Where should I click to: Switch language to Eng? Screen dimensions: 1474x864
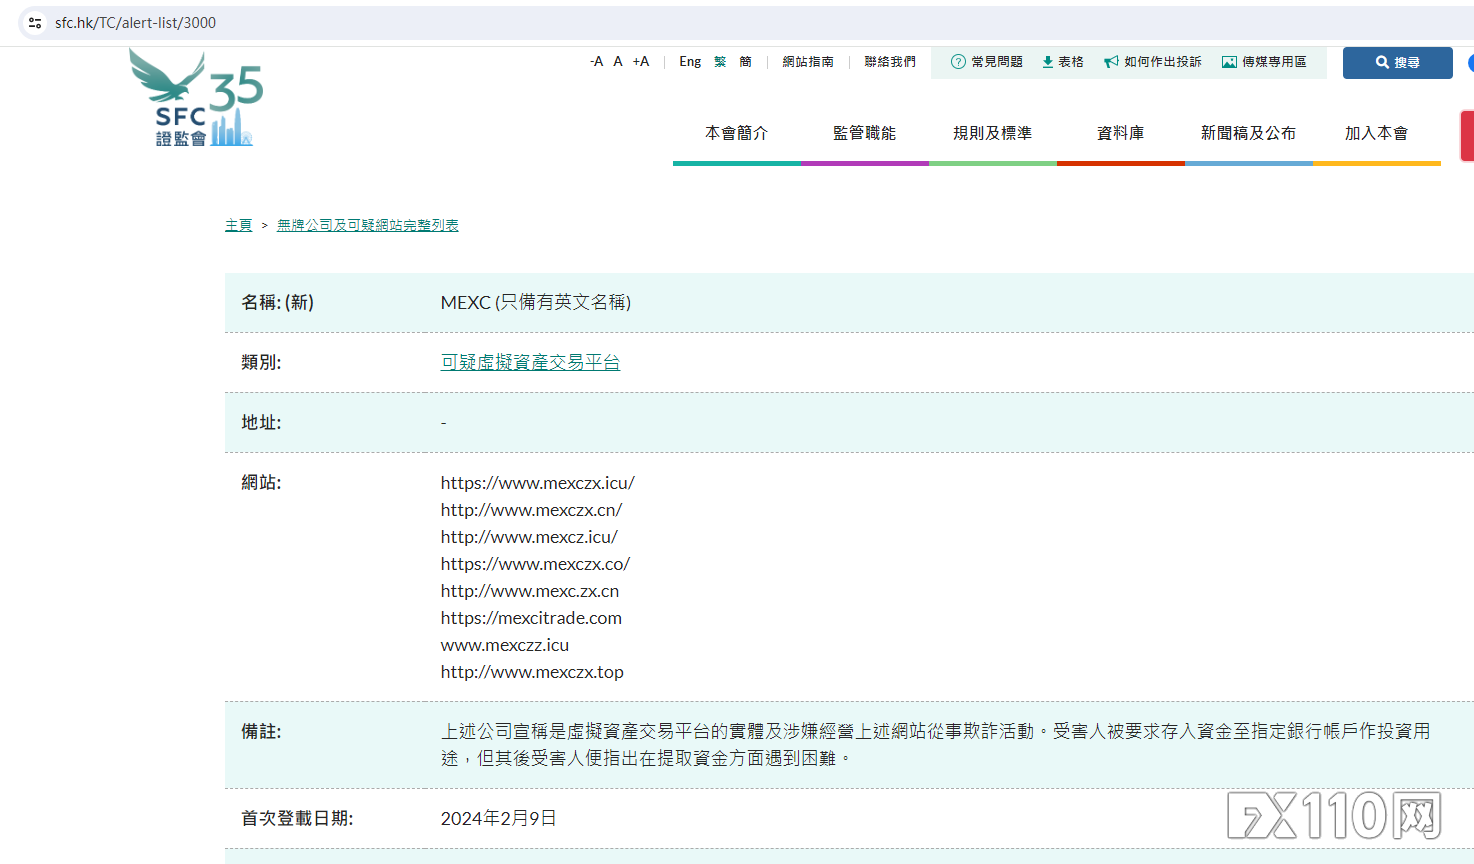[x=690, y=62]
